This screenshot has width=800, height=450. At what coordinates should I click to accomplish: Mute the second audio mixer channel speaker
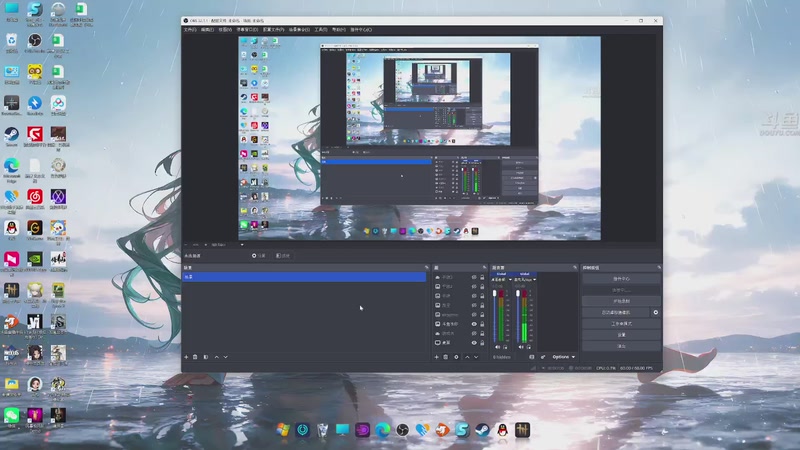[520, 347]
